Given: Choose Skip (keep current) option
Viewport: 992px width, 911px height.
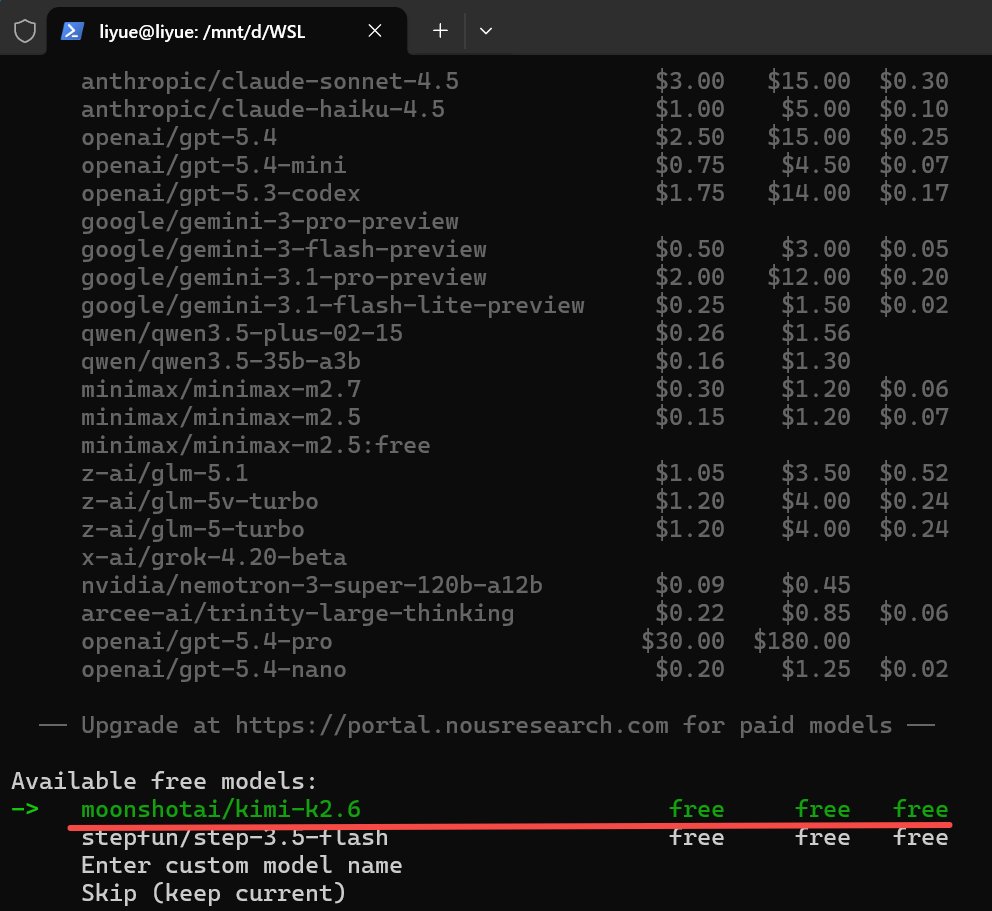Looking at the screenshot, I should point(214,893).
